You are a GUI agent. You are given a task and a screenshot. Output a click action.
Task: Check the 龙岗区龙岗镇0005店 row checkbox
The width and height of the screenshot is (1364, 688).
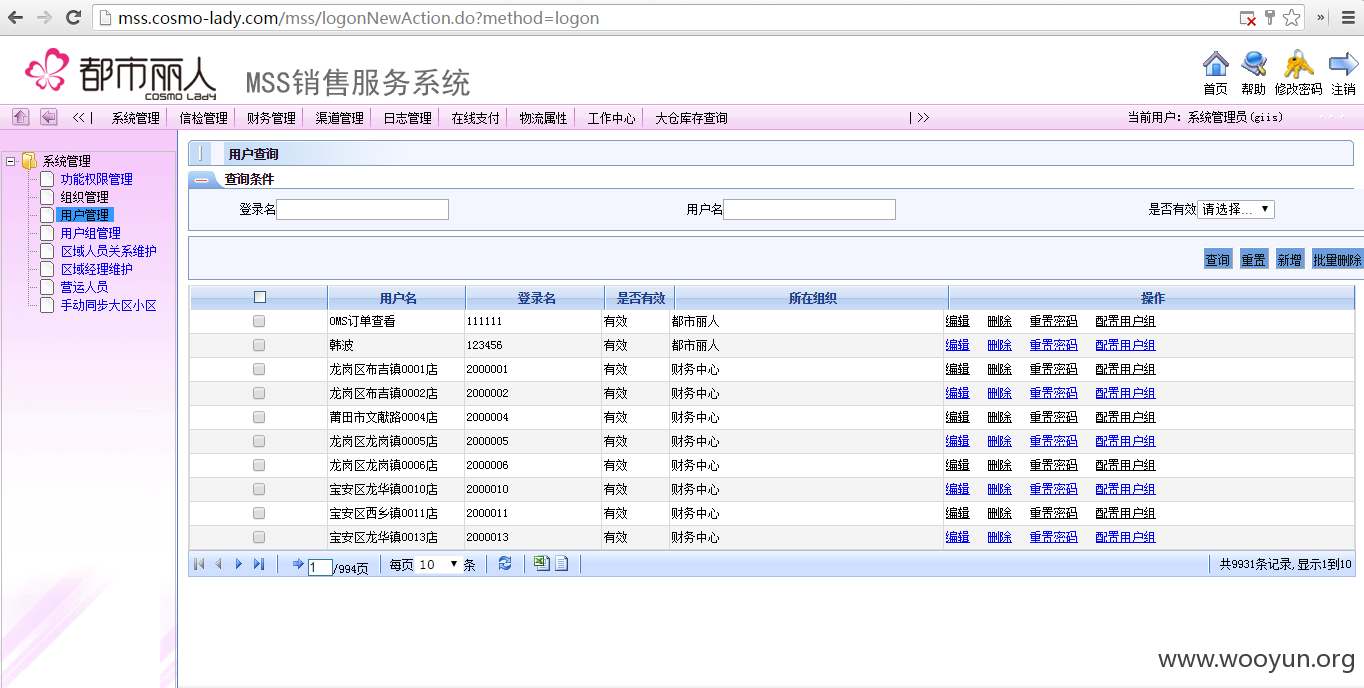tap(259, 441)
